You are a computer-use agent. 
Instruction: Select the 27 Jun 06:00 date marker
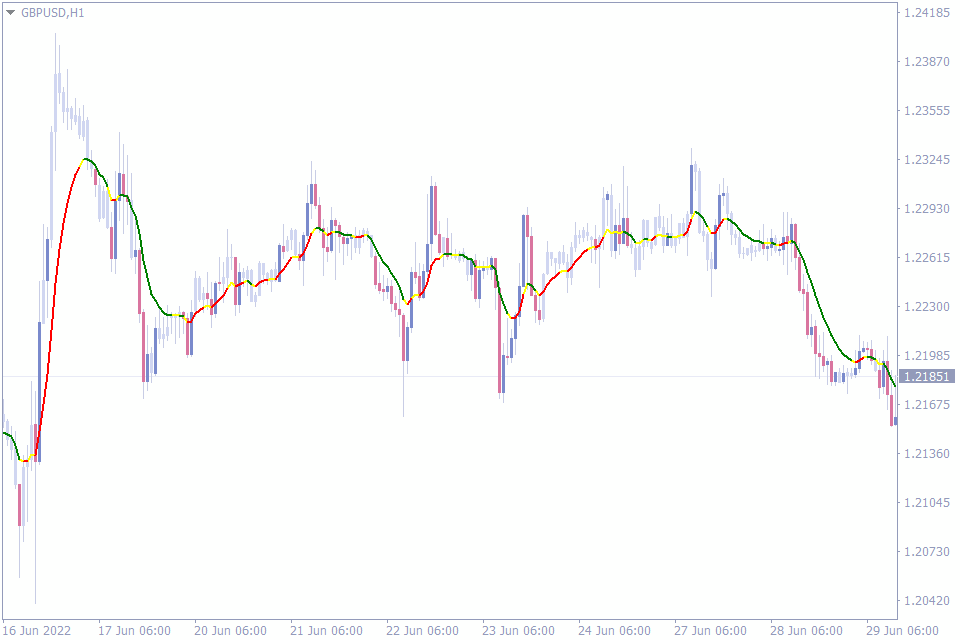712,631
